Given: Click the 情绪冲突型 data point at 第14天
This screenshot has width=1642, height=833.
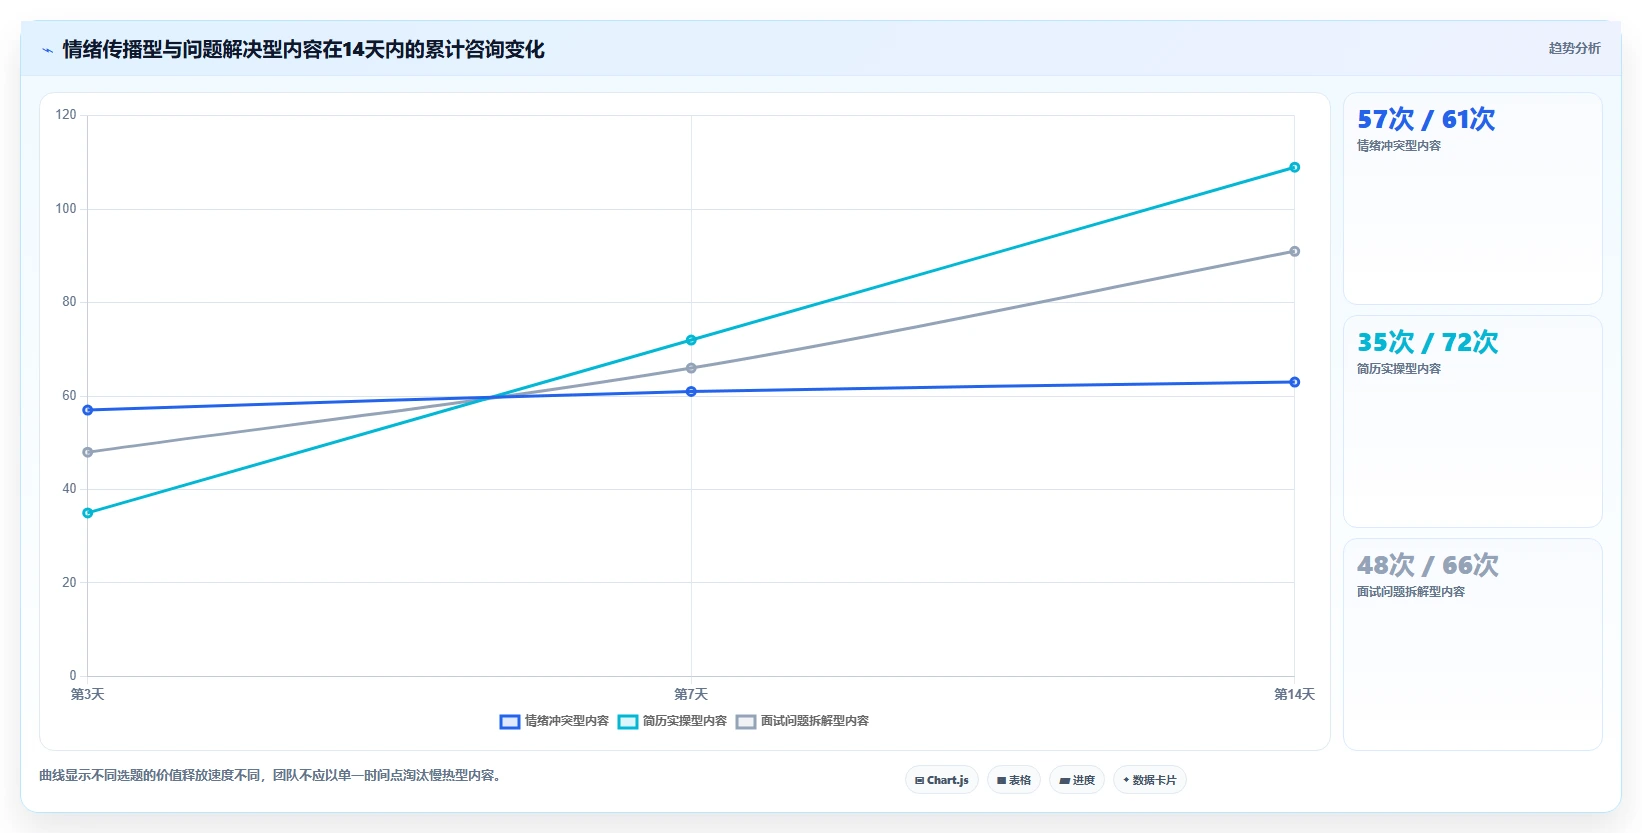Looking at the screenshot, I should click(1294, 382).
